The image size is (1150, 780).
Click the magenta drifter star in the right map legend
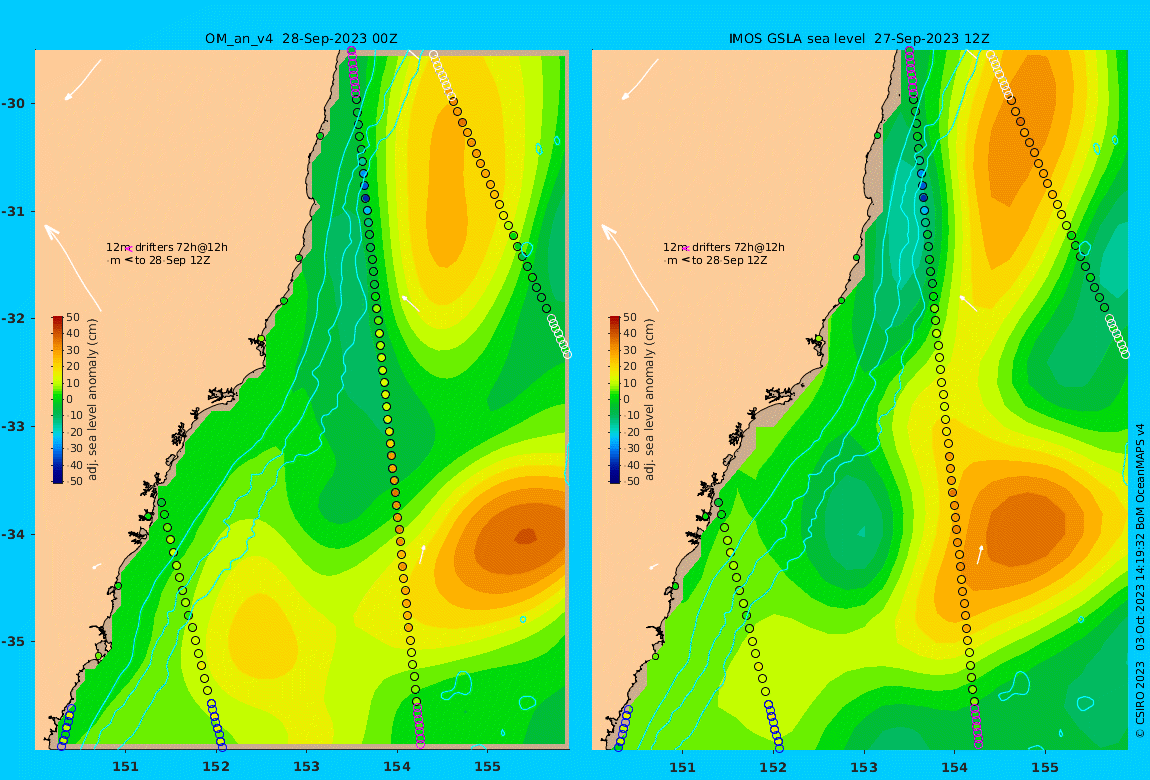(x=685, y=249)
